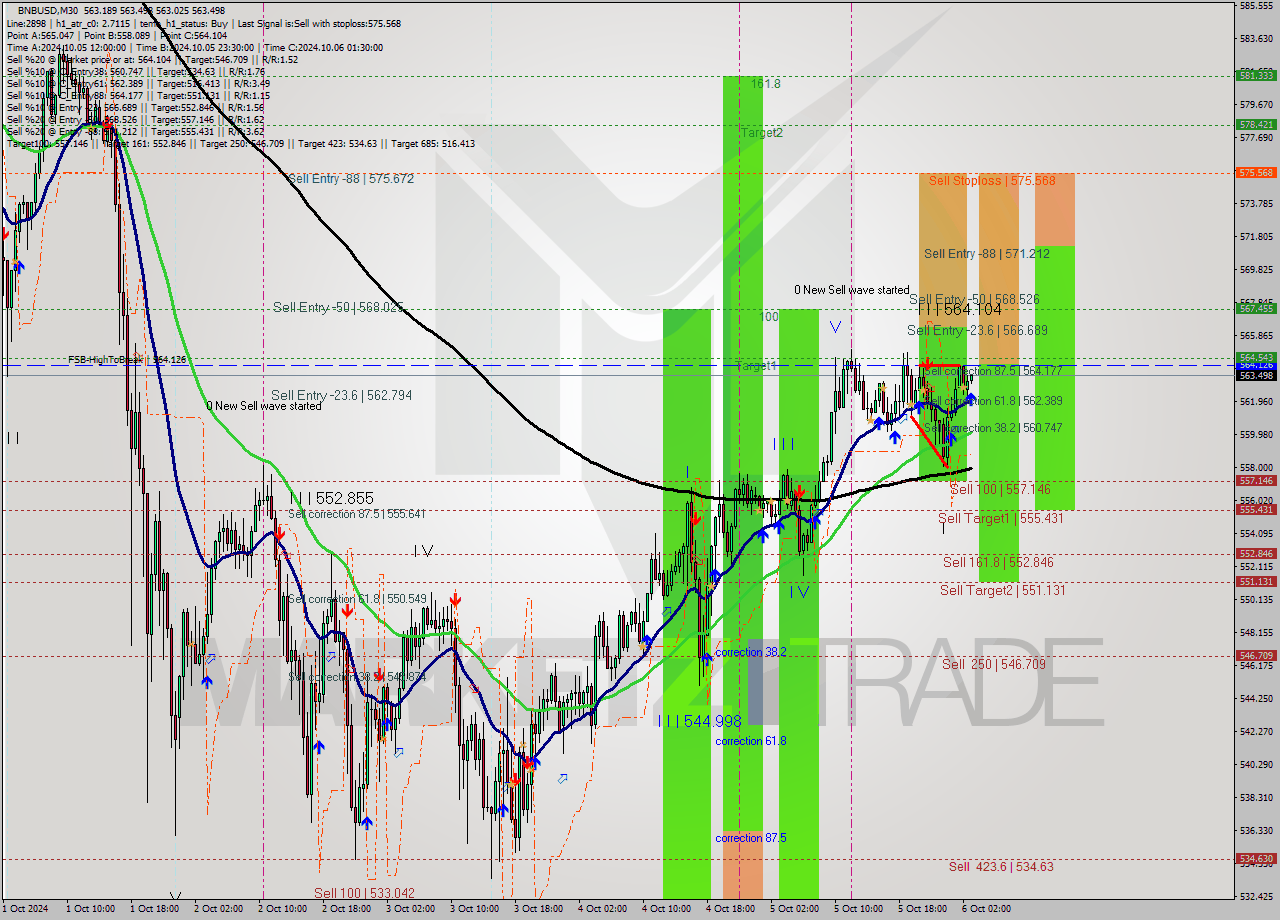Click the '| | | 564.104' wave label
Screen dimensions: 1280x920
[959, 310]
